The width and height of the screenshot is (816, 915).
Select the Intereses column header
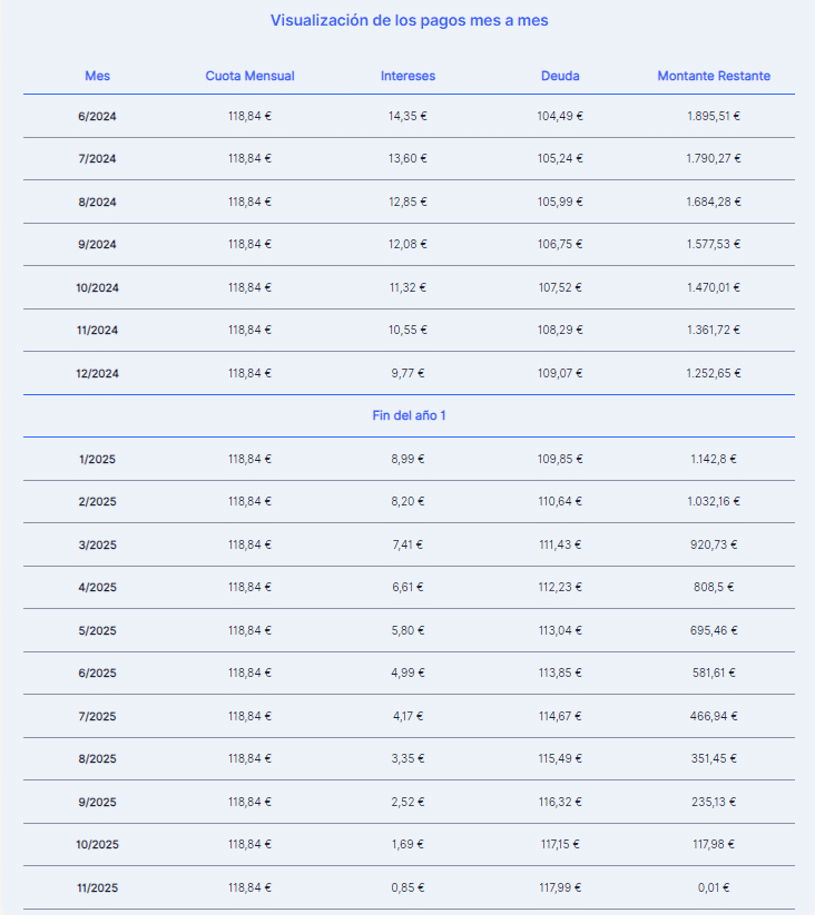tap(408, 76)
